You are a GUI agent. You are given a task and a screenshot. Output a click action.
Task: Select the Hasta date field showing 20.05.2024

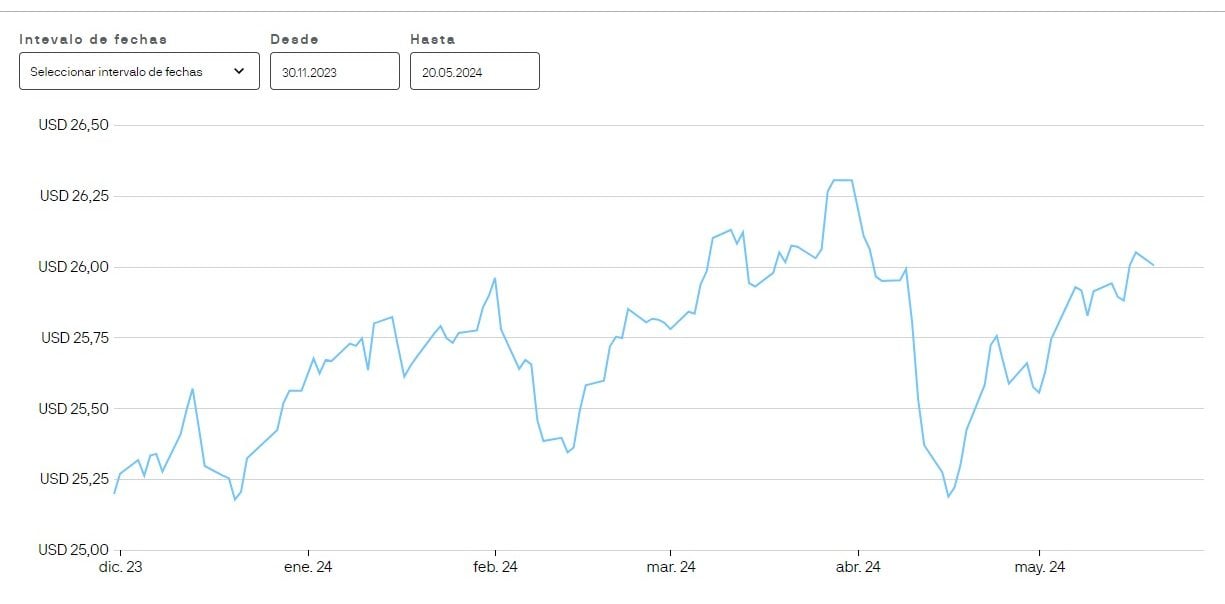tap(474, 71)
